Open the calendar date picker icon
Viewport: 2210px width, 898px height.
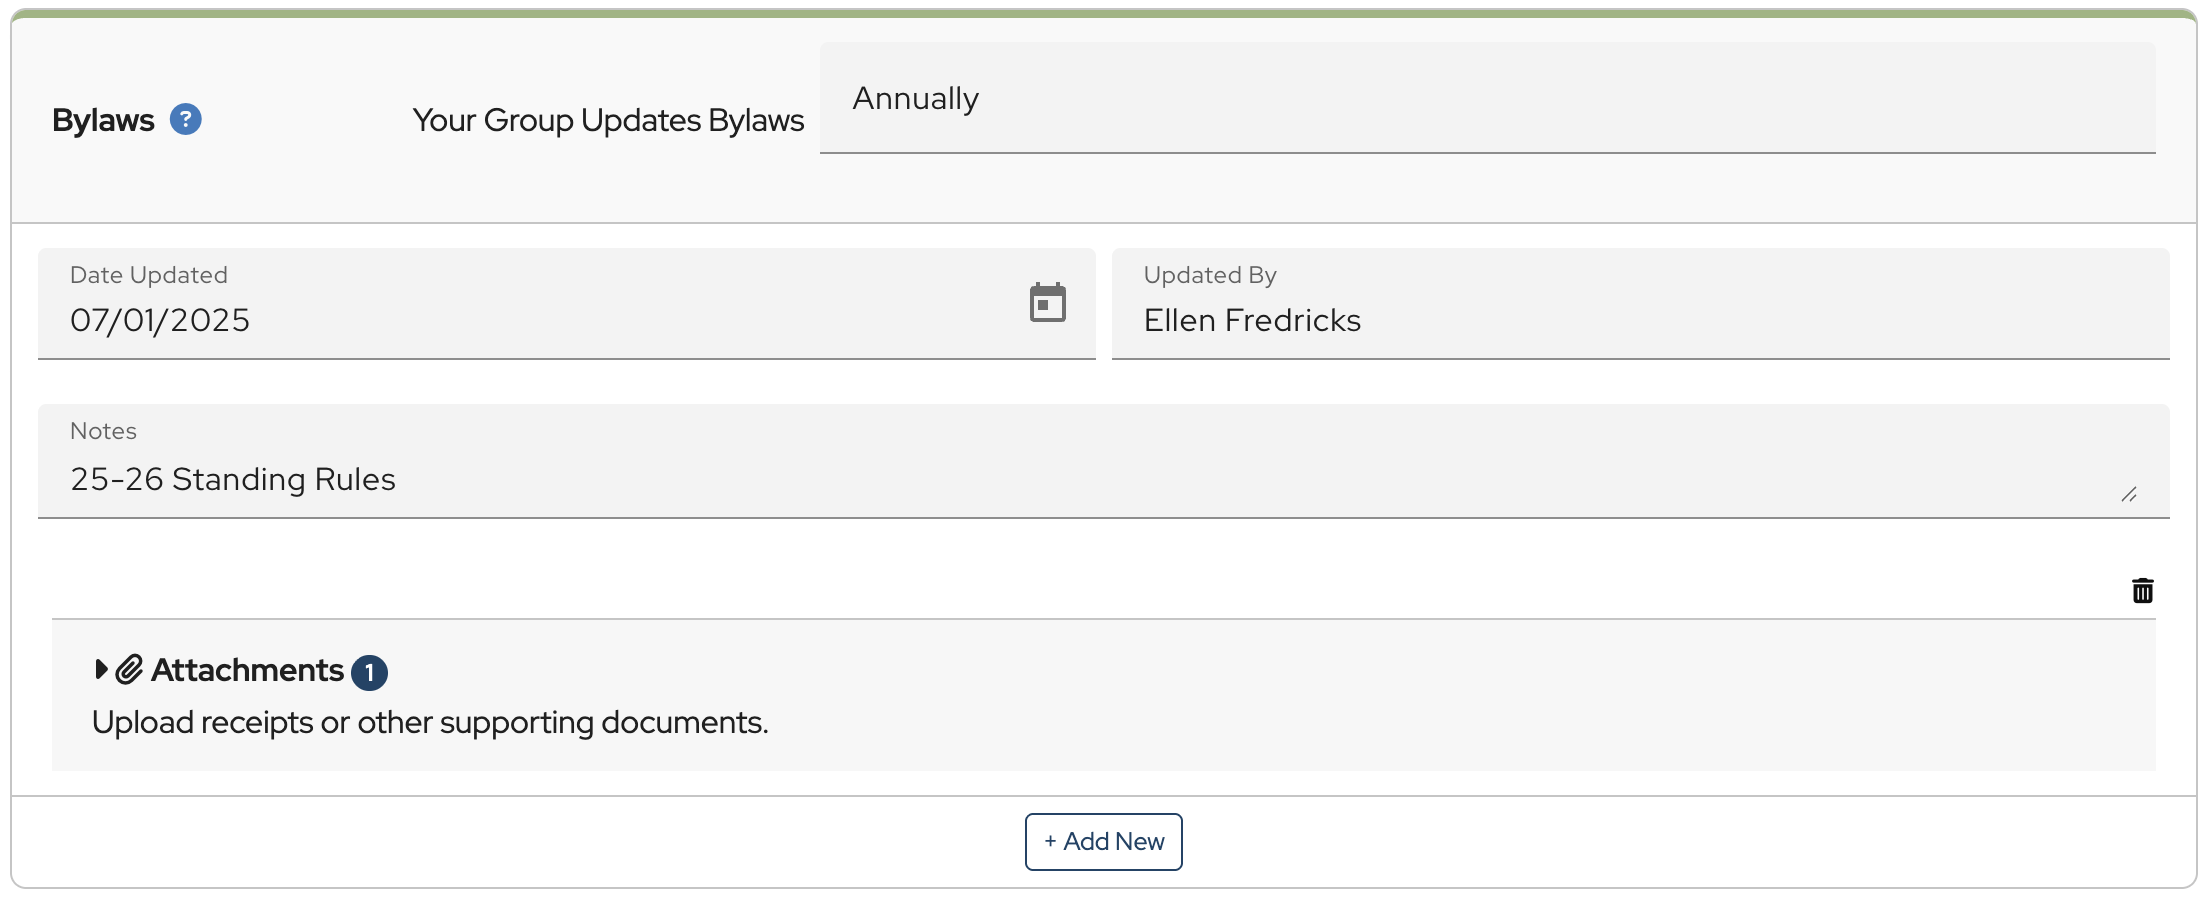(x=1047, y=303)
